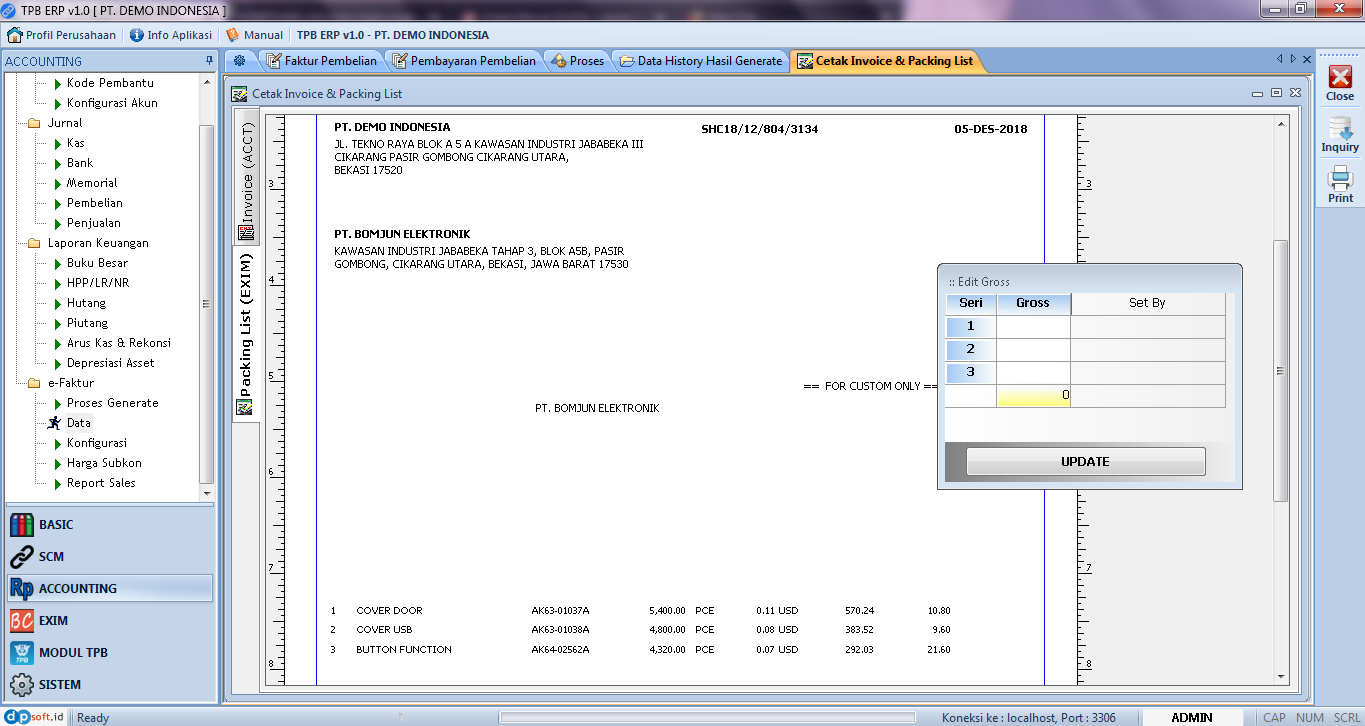The height and width of the screenshot is (726, 1365).
Task: Open the SISTEM settings module
Action: pos(59,685)
